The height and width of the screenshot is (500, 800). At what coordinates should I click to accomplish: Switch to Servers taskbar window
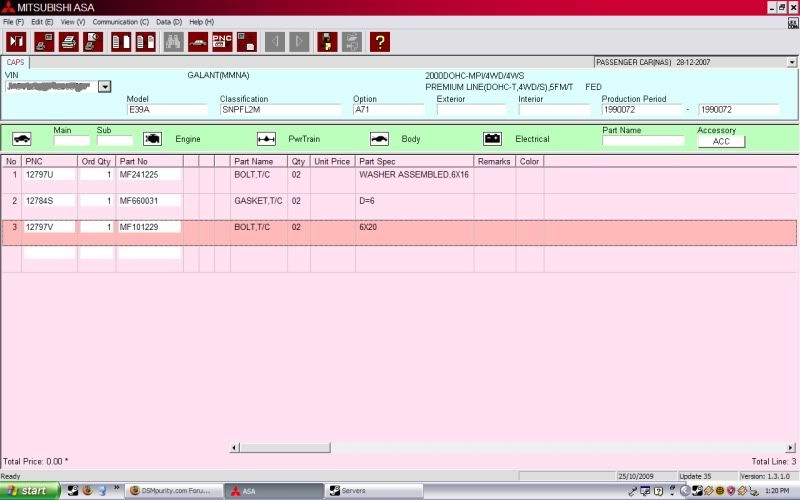[x=374, y=491]
